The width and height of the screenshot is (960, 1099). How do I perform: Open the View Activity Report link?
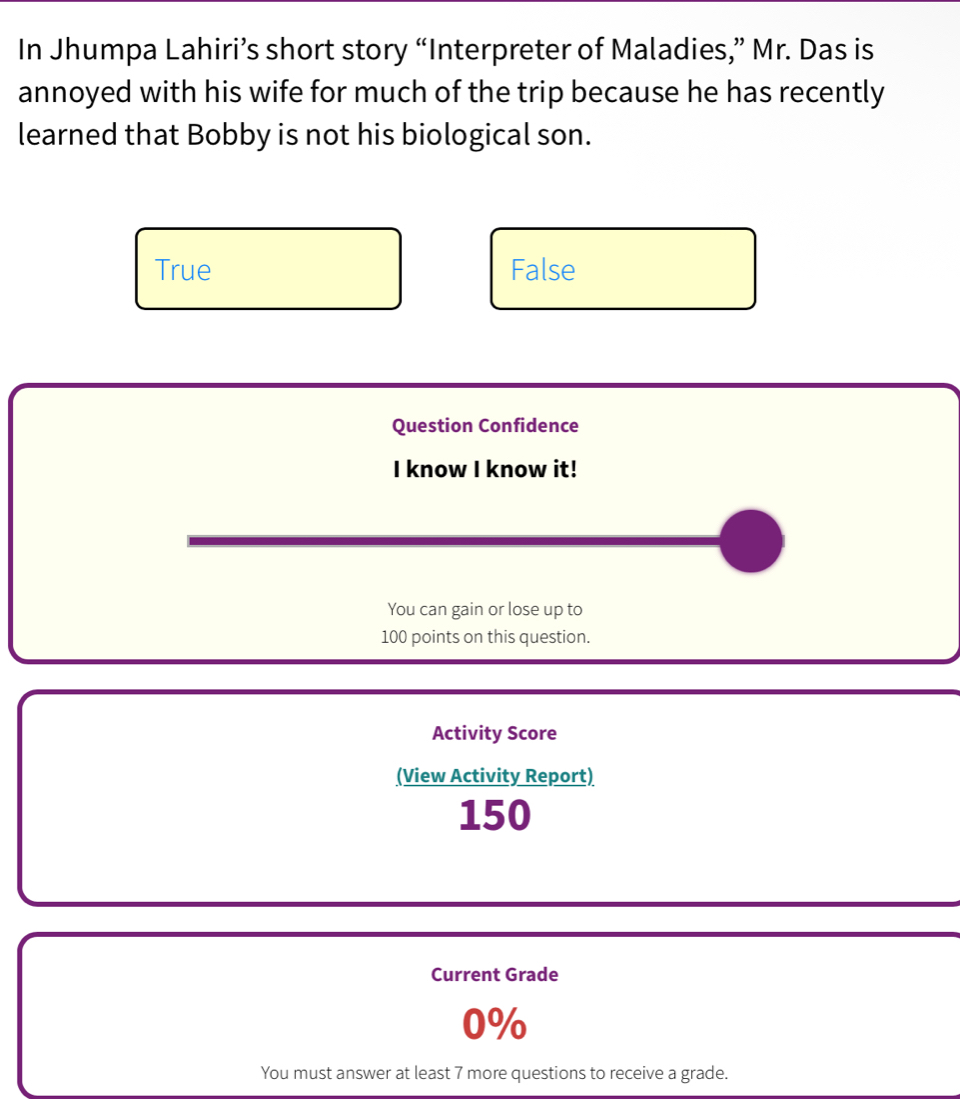point(495,775)
